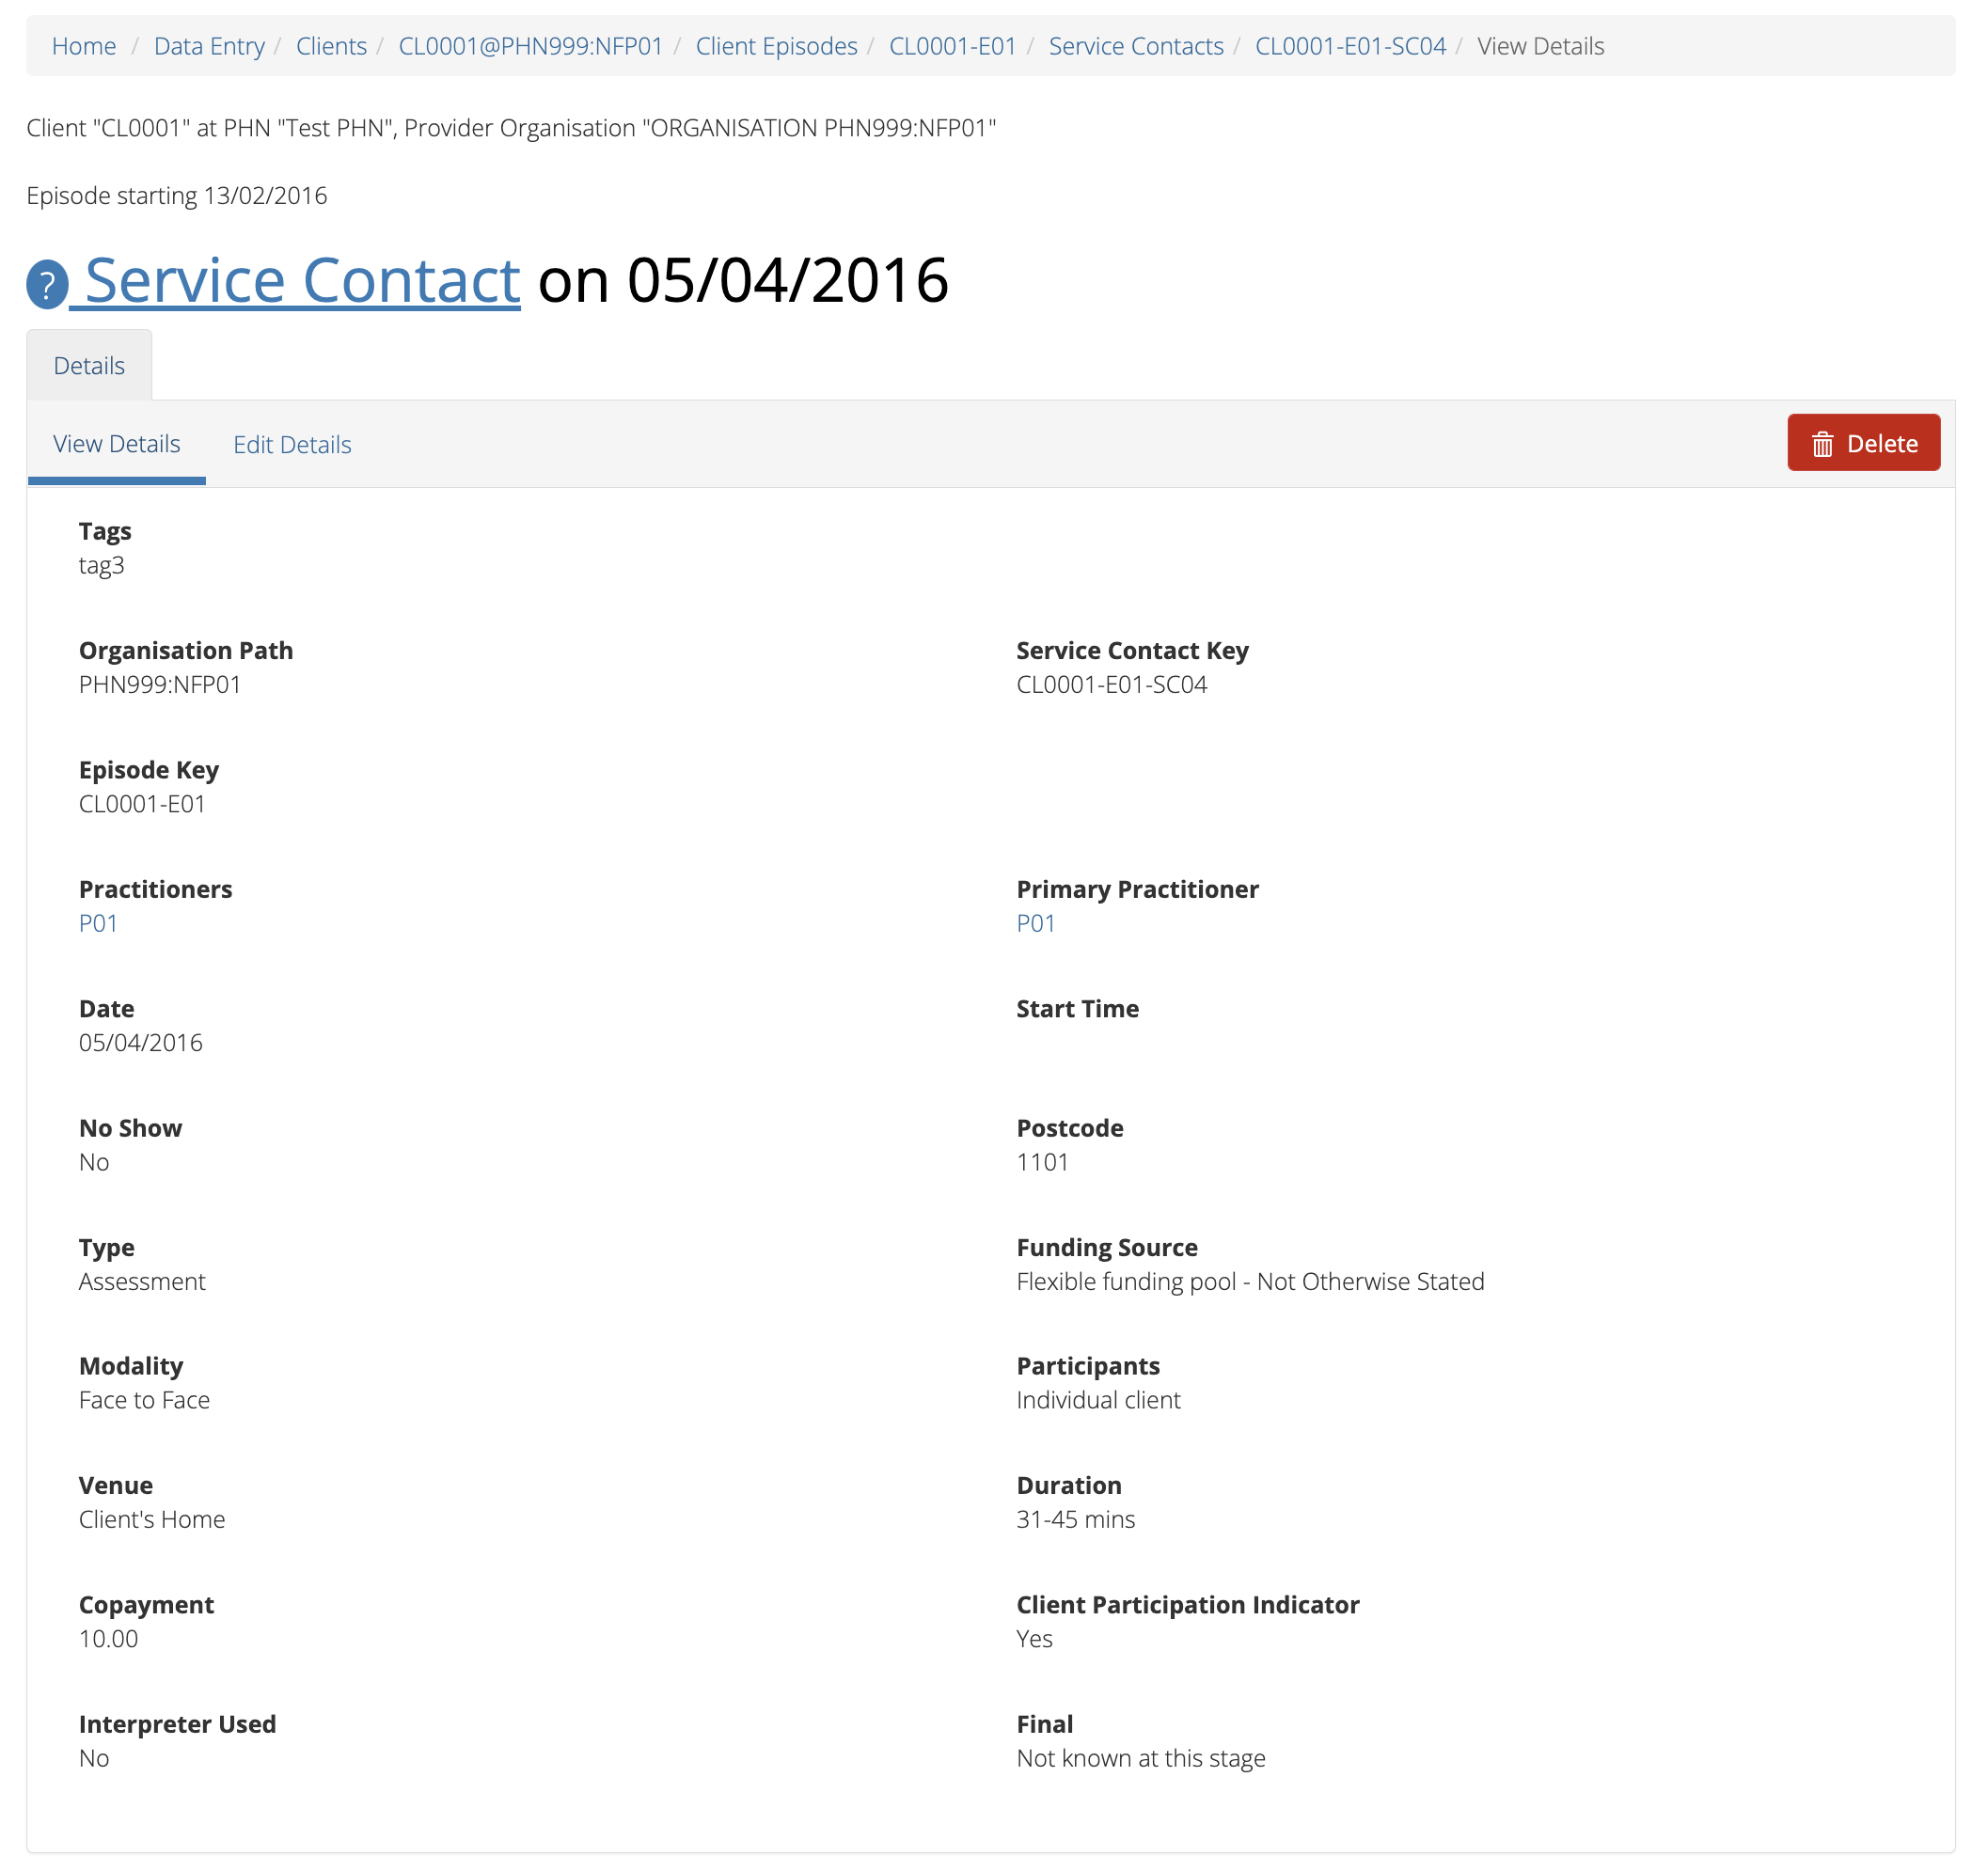Select Venue value Client's Home
The image size is (1988, 1871).
click(x=152, y=1519)
